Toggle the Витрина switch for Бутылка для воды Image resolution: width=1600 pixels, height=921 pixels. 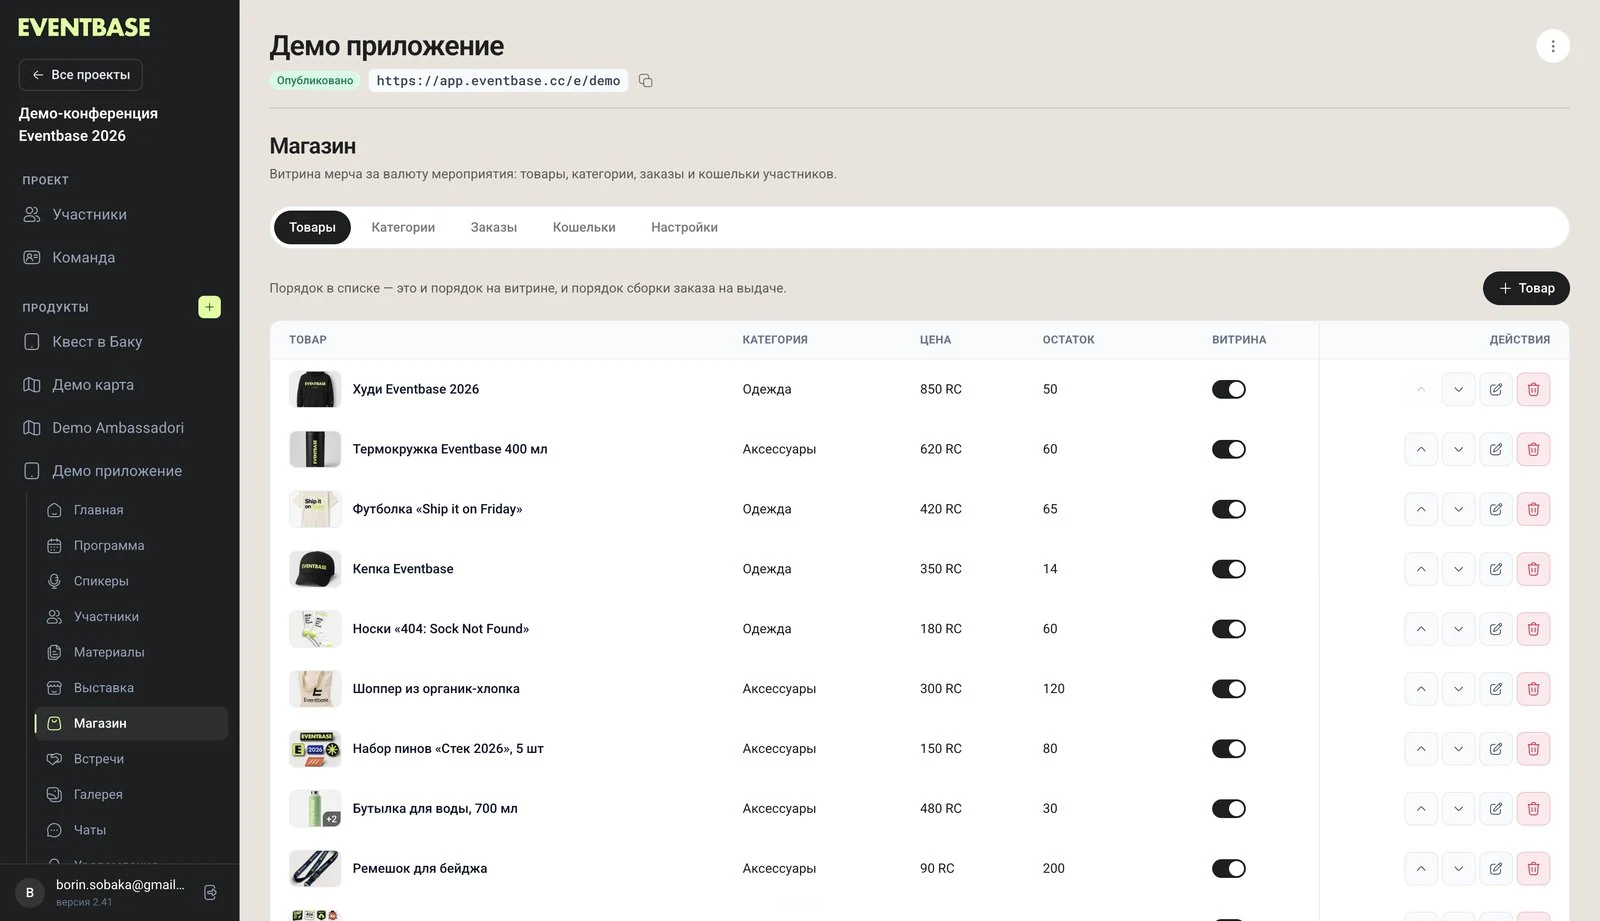[1229, 809]
